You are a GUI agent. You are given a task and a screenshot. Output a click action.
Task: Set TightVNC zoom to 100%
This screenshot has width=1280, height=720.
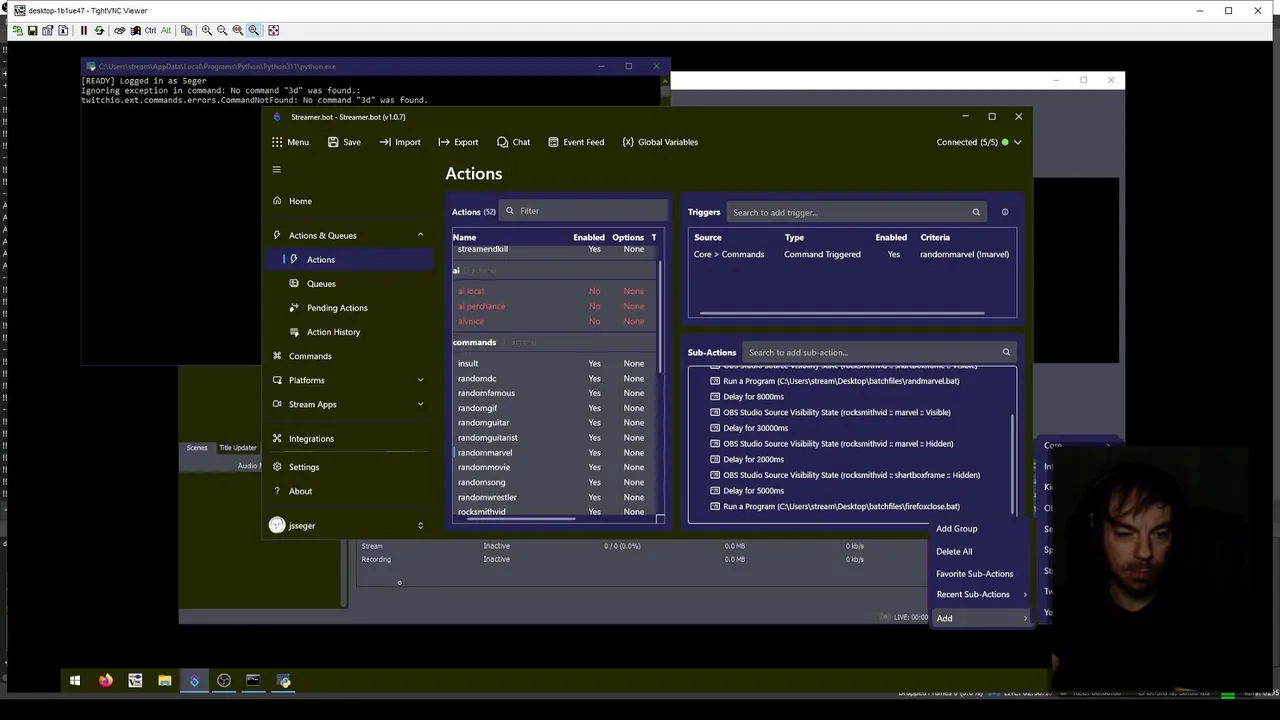pyautogui.click(x=237, y=31)
